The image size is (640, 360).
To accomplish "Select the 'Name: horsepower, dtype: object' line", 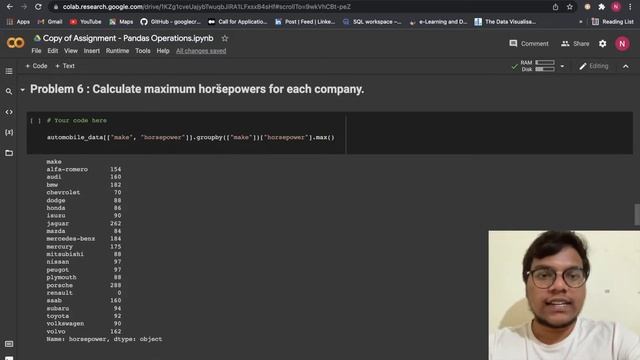I will [104, 339].
